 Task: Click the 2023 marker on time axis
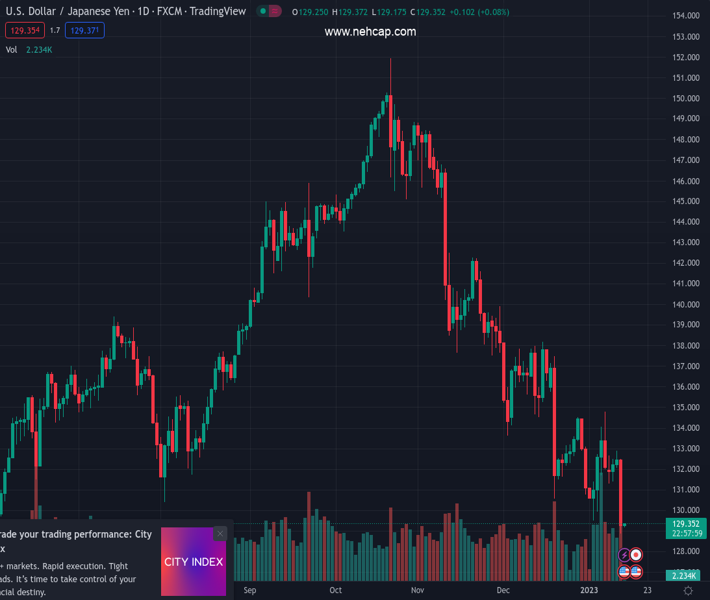(x=589, y=590)
